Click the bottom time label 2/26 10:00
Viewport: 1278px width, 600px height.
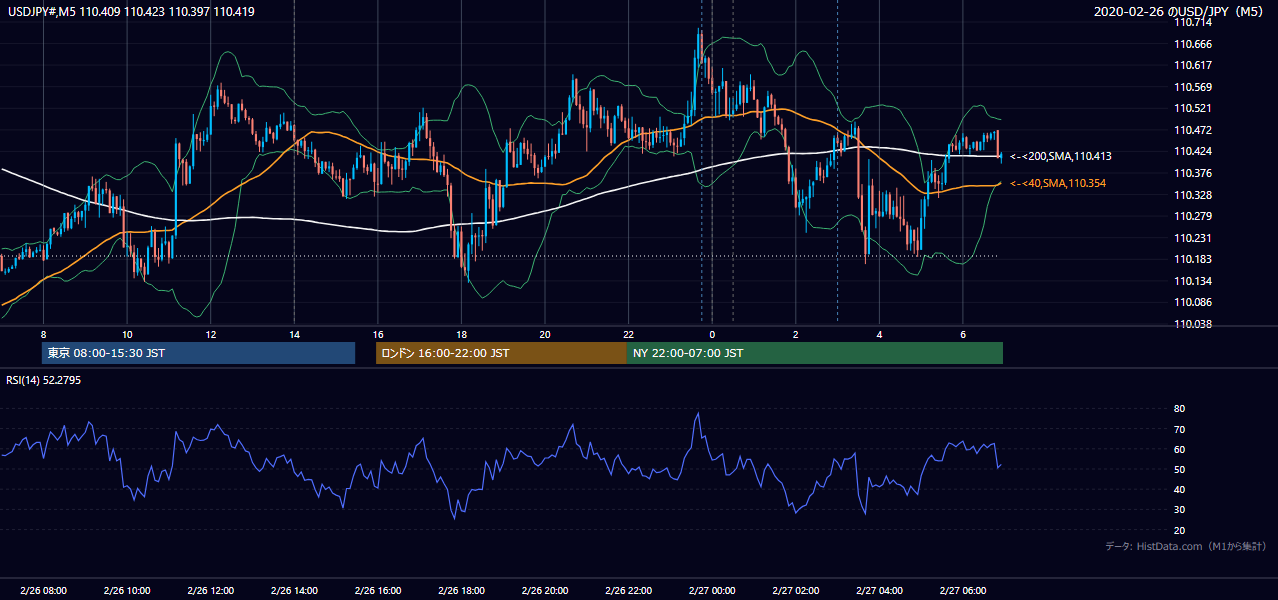tap(127, 590)
